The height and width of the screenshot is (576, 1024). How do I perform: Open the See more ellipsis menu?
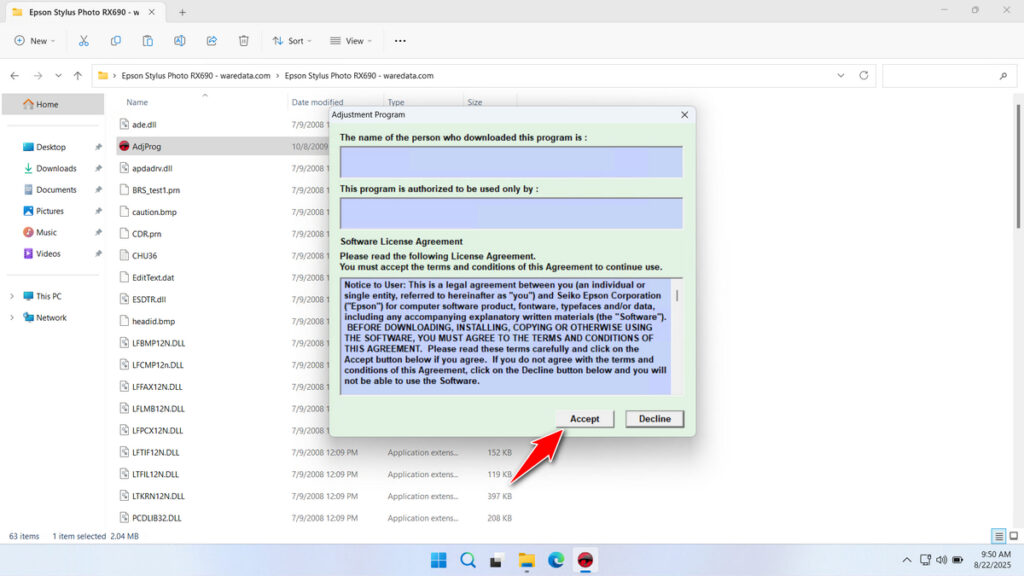click(x=400, y=40)
